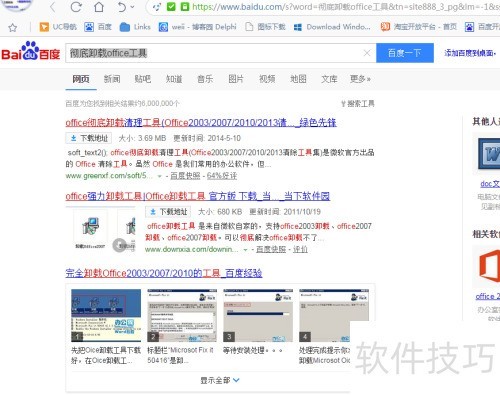
Task: Expand the 更多 tab menu
Action: (360, 79)
